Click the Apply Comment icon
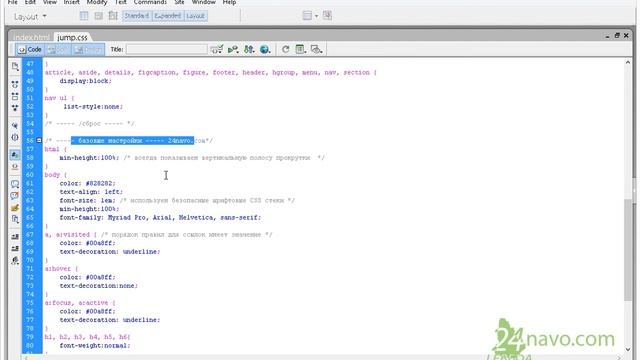640x360 pixels. click(15, 184)
